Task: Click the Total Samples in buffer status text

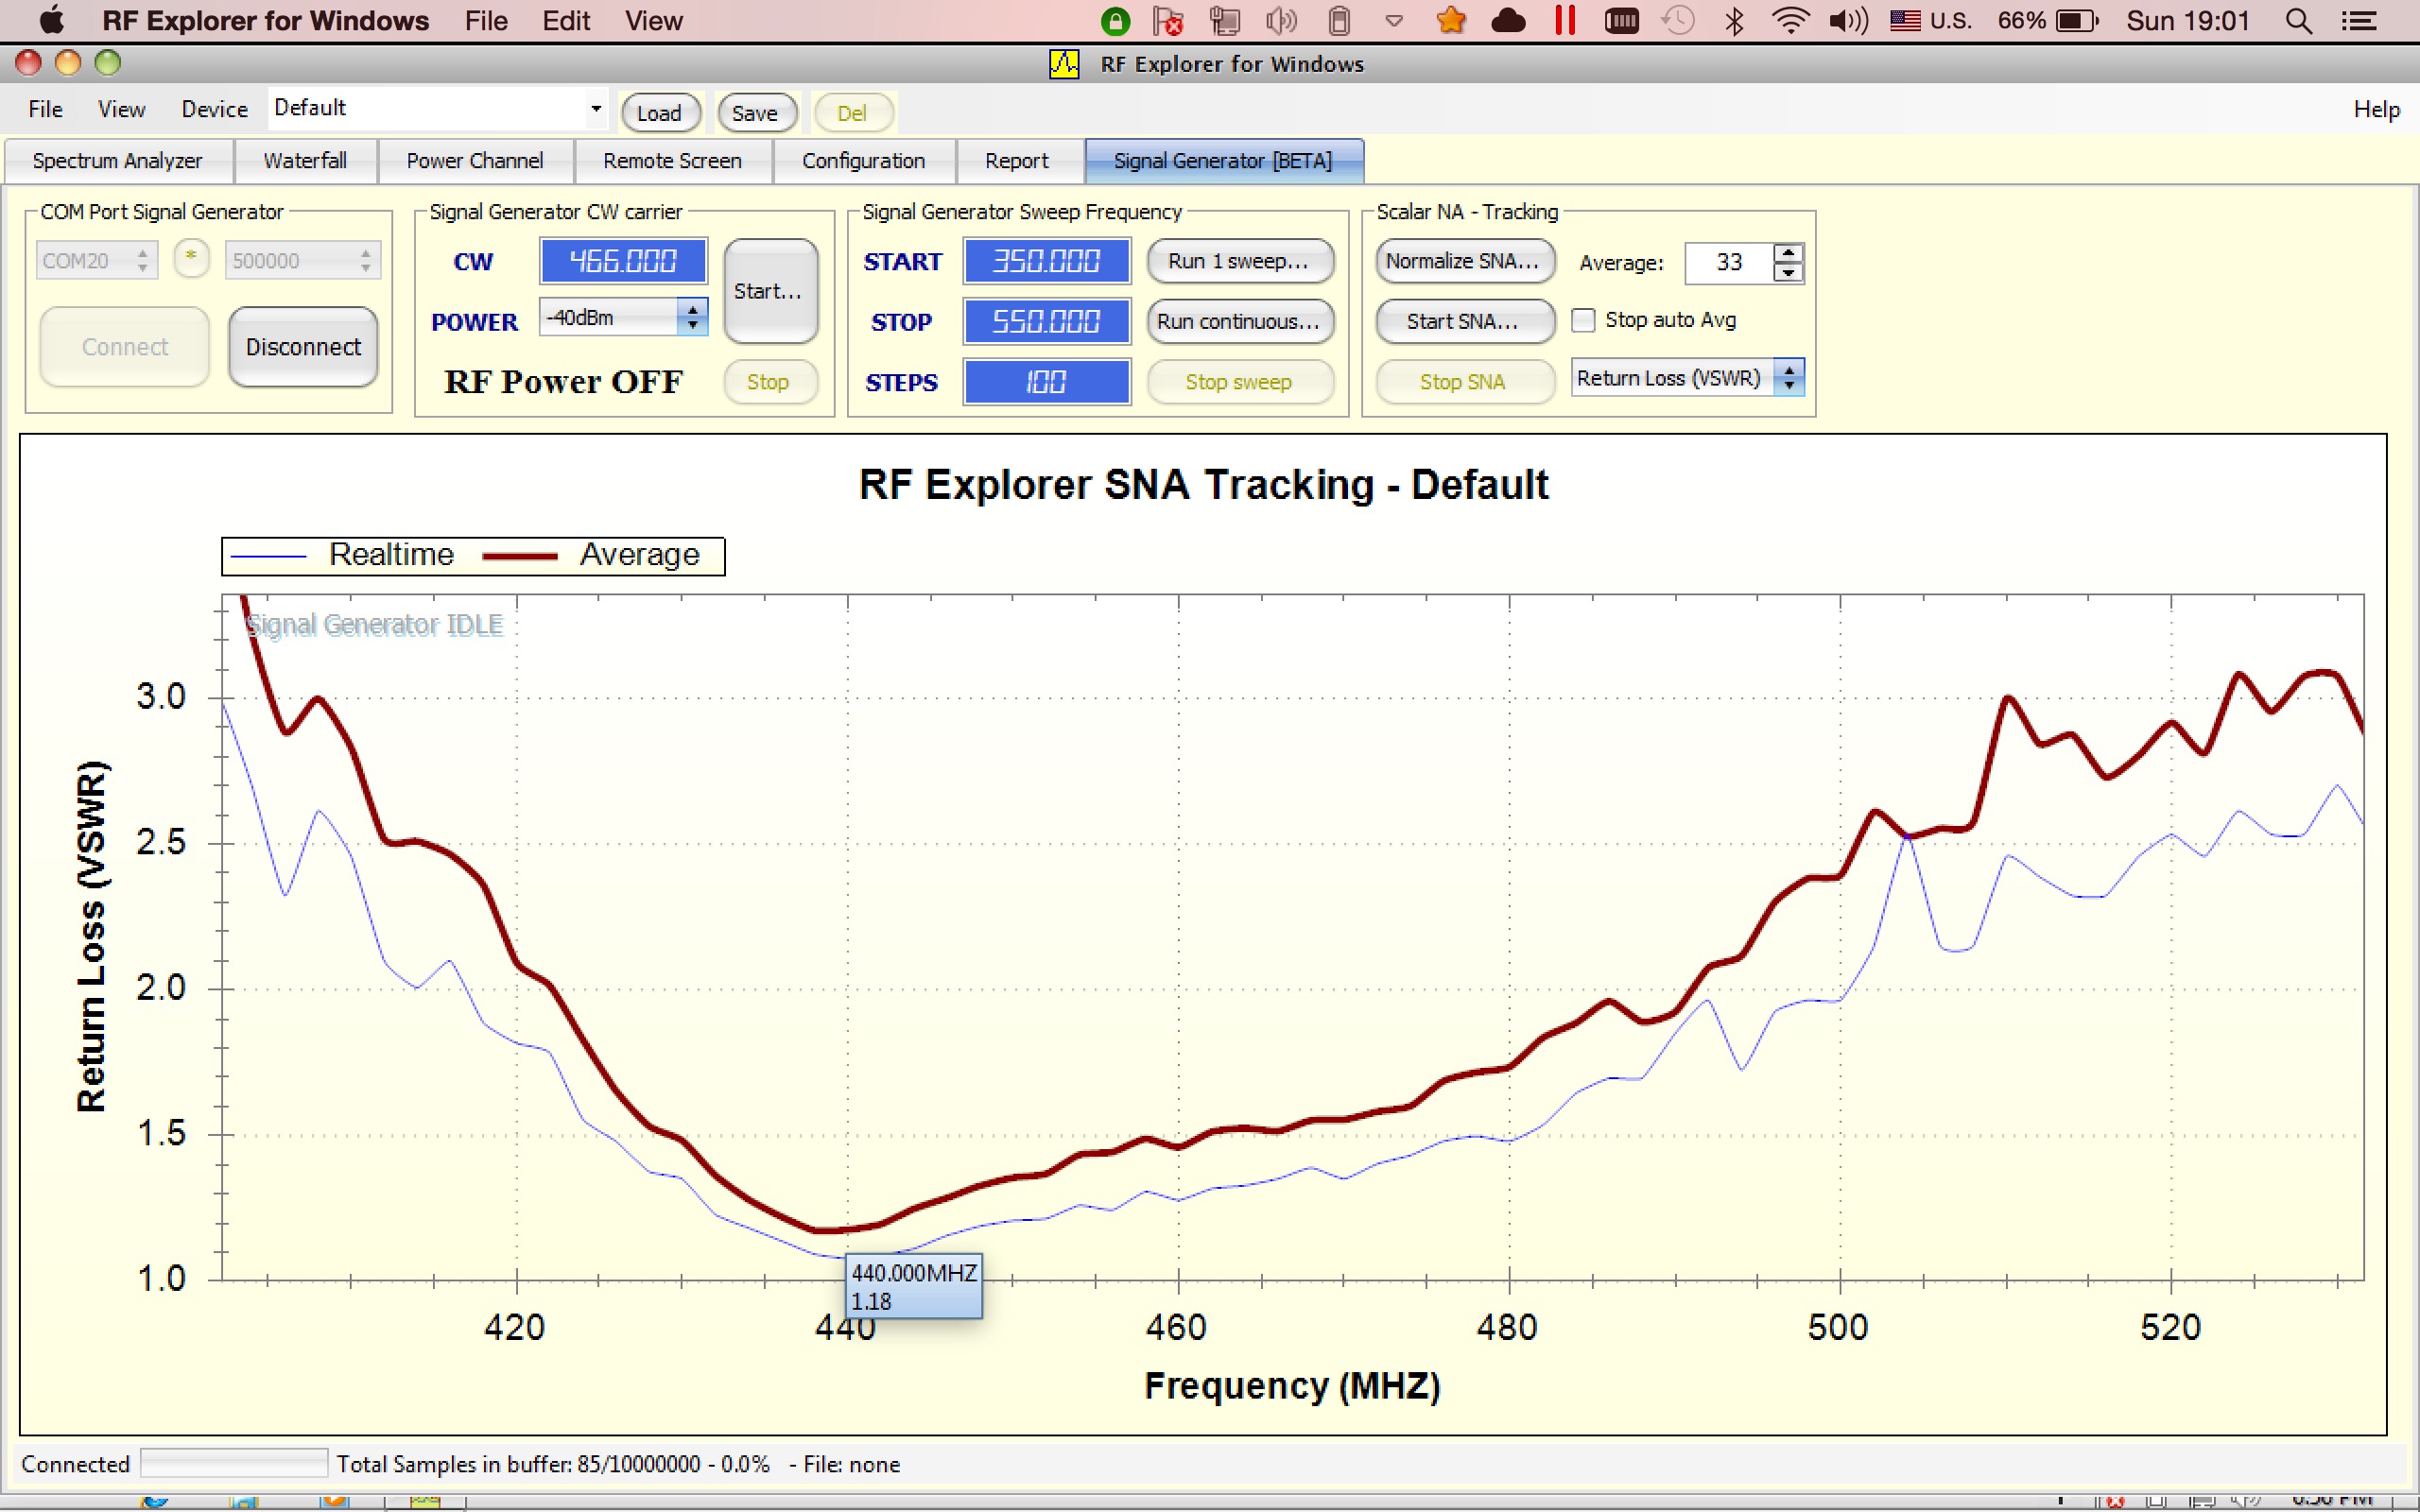Action: tap(552, 1464)
